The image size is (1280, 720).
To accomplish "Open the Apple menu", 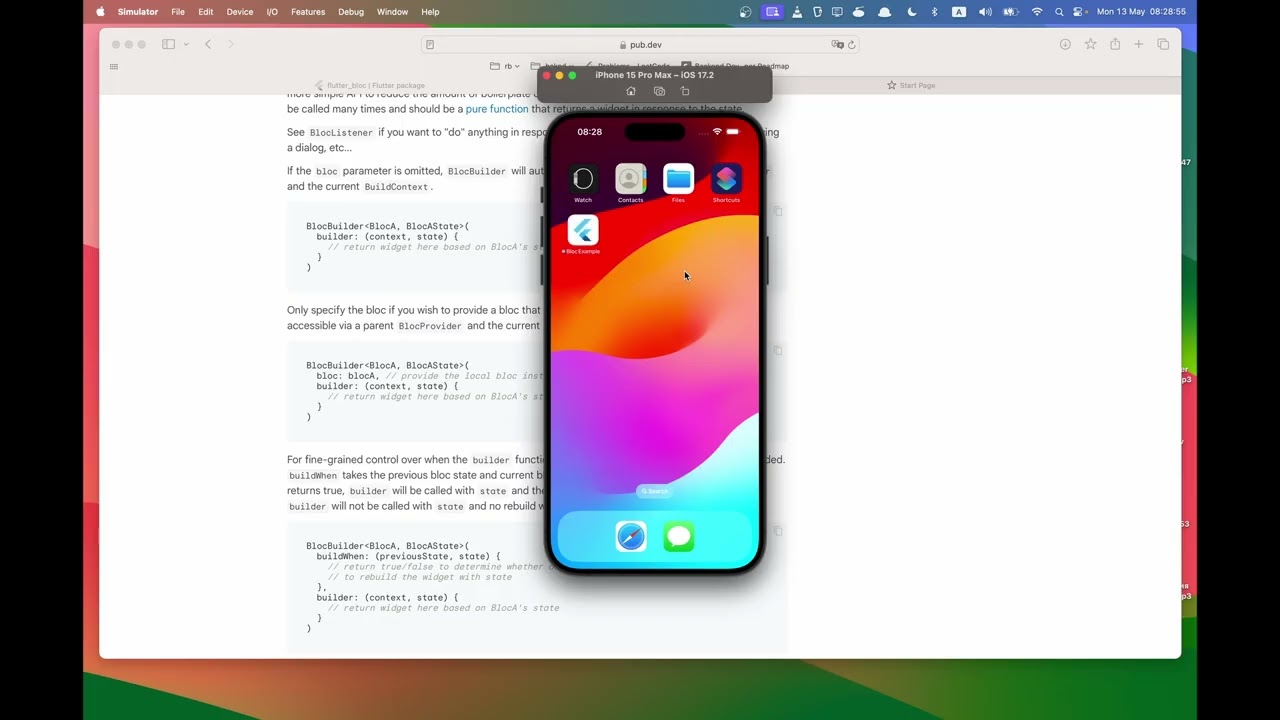I will 100,12.
